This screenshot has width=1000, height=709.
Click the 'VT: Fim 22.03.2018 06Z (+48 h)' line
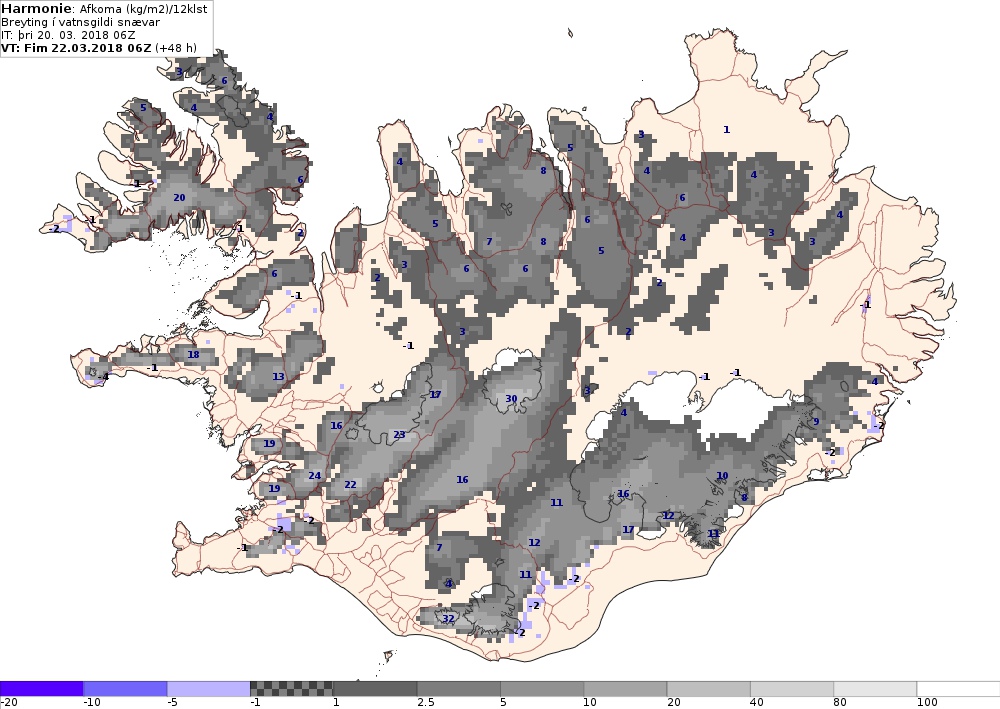click(99, 48)
